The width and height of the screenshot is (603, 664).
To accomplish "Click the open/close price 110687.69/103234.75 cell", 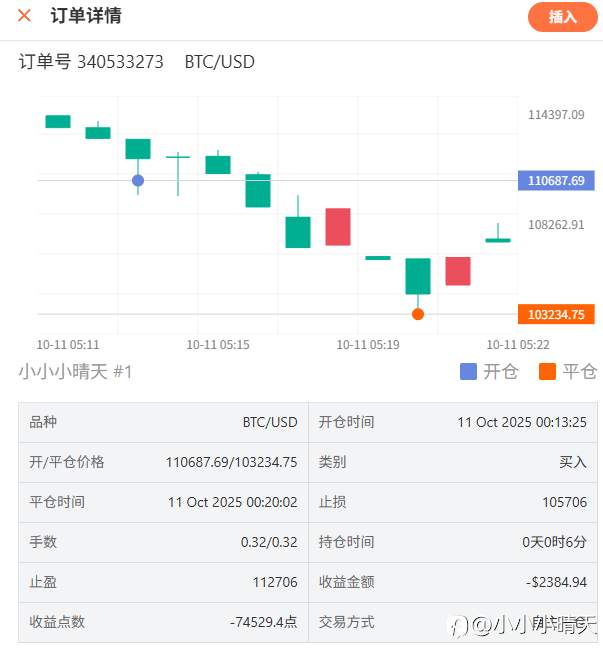I will click(x=232, y=462).
